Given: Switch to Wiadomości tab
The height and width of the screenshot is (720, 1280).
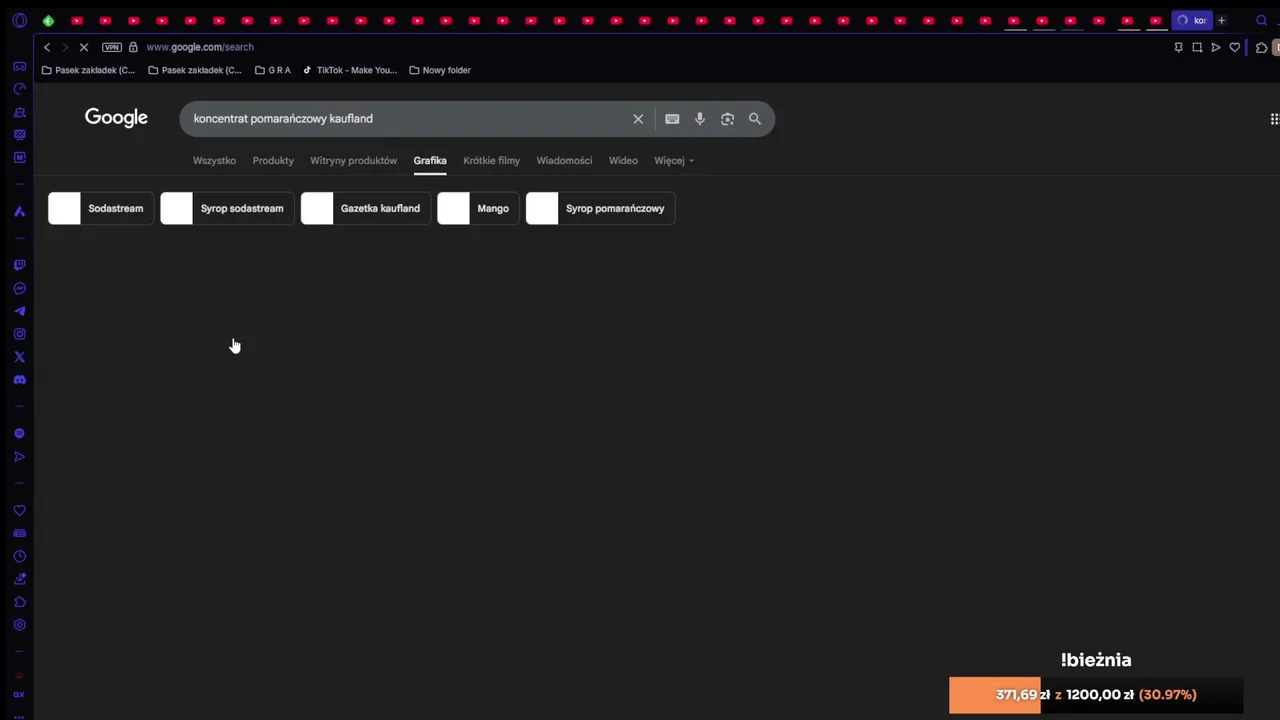Looking at the screenshot, I should (x=564, y=160).
